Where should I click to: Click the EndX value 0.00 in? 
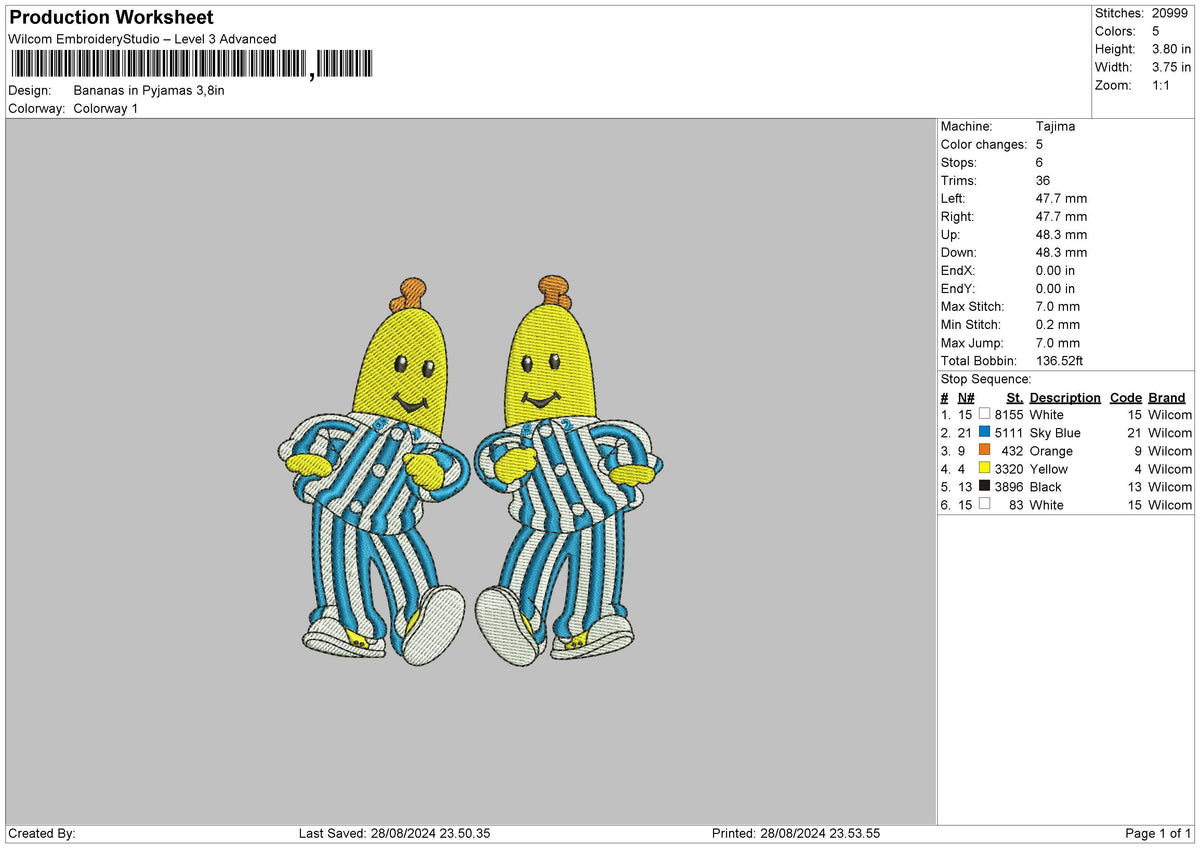(x=1056, y=270)
